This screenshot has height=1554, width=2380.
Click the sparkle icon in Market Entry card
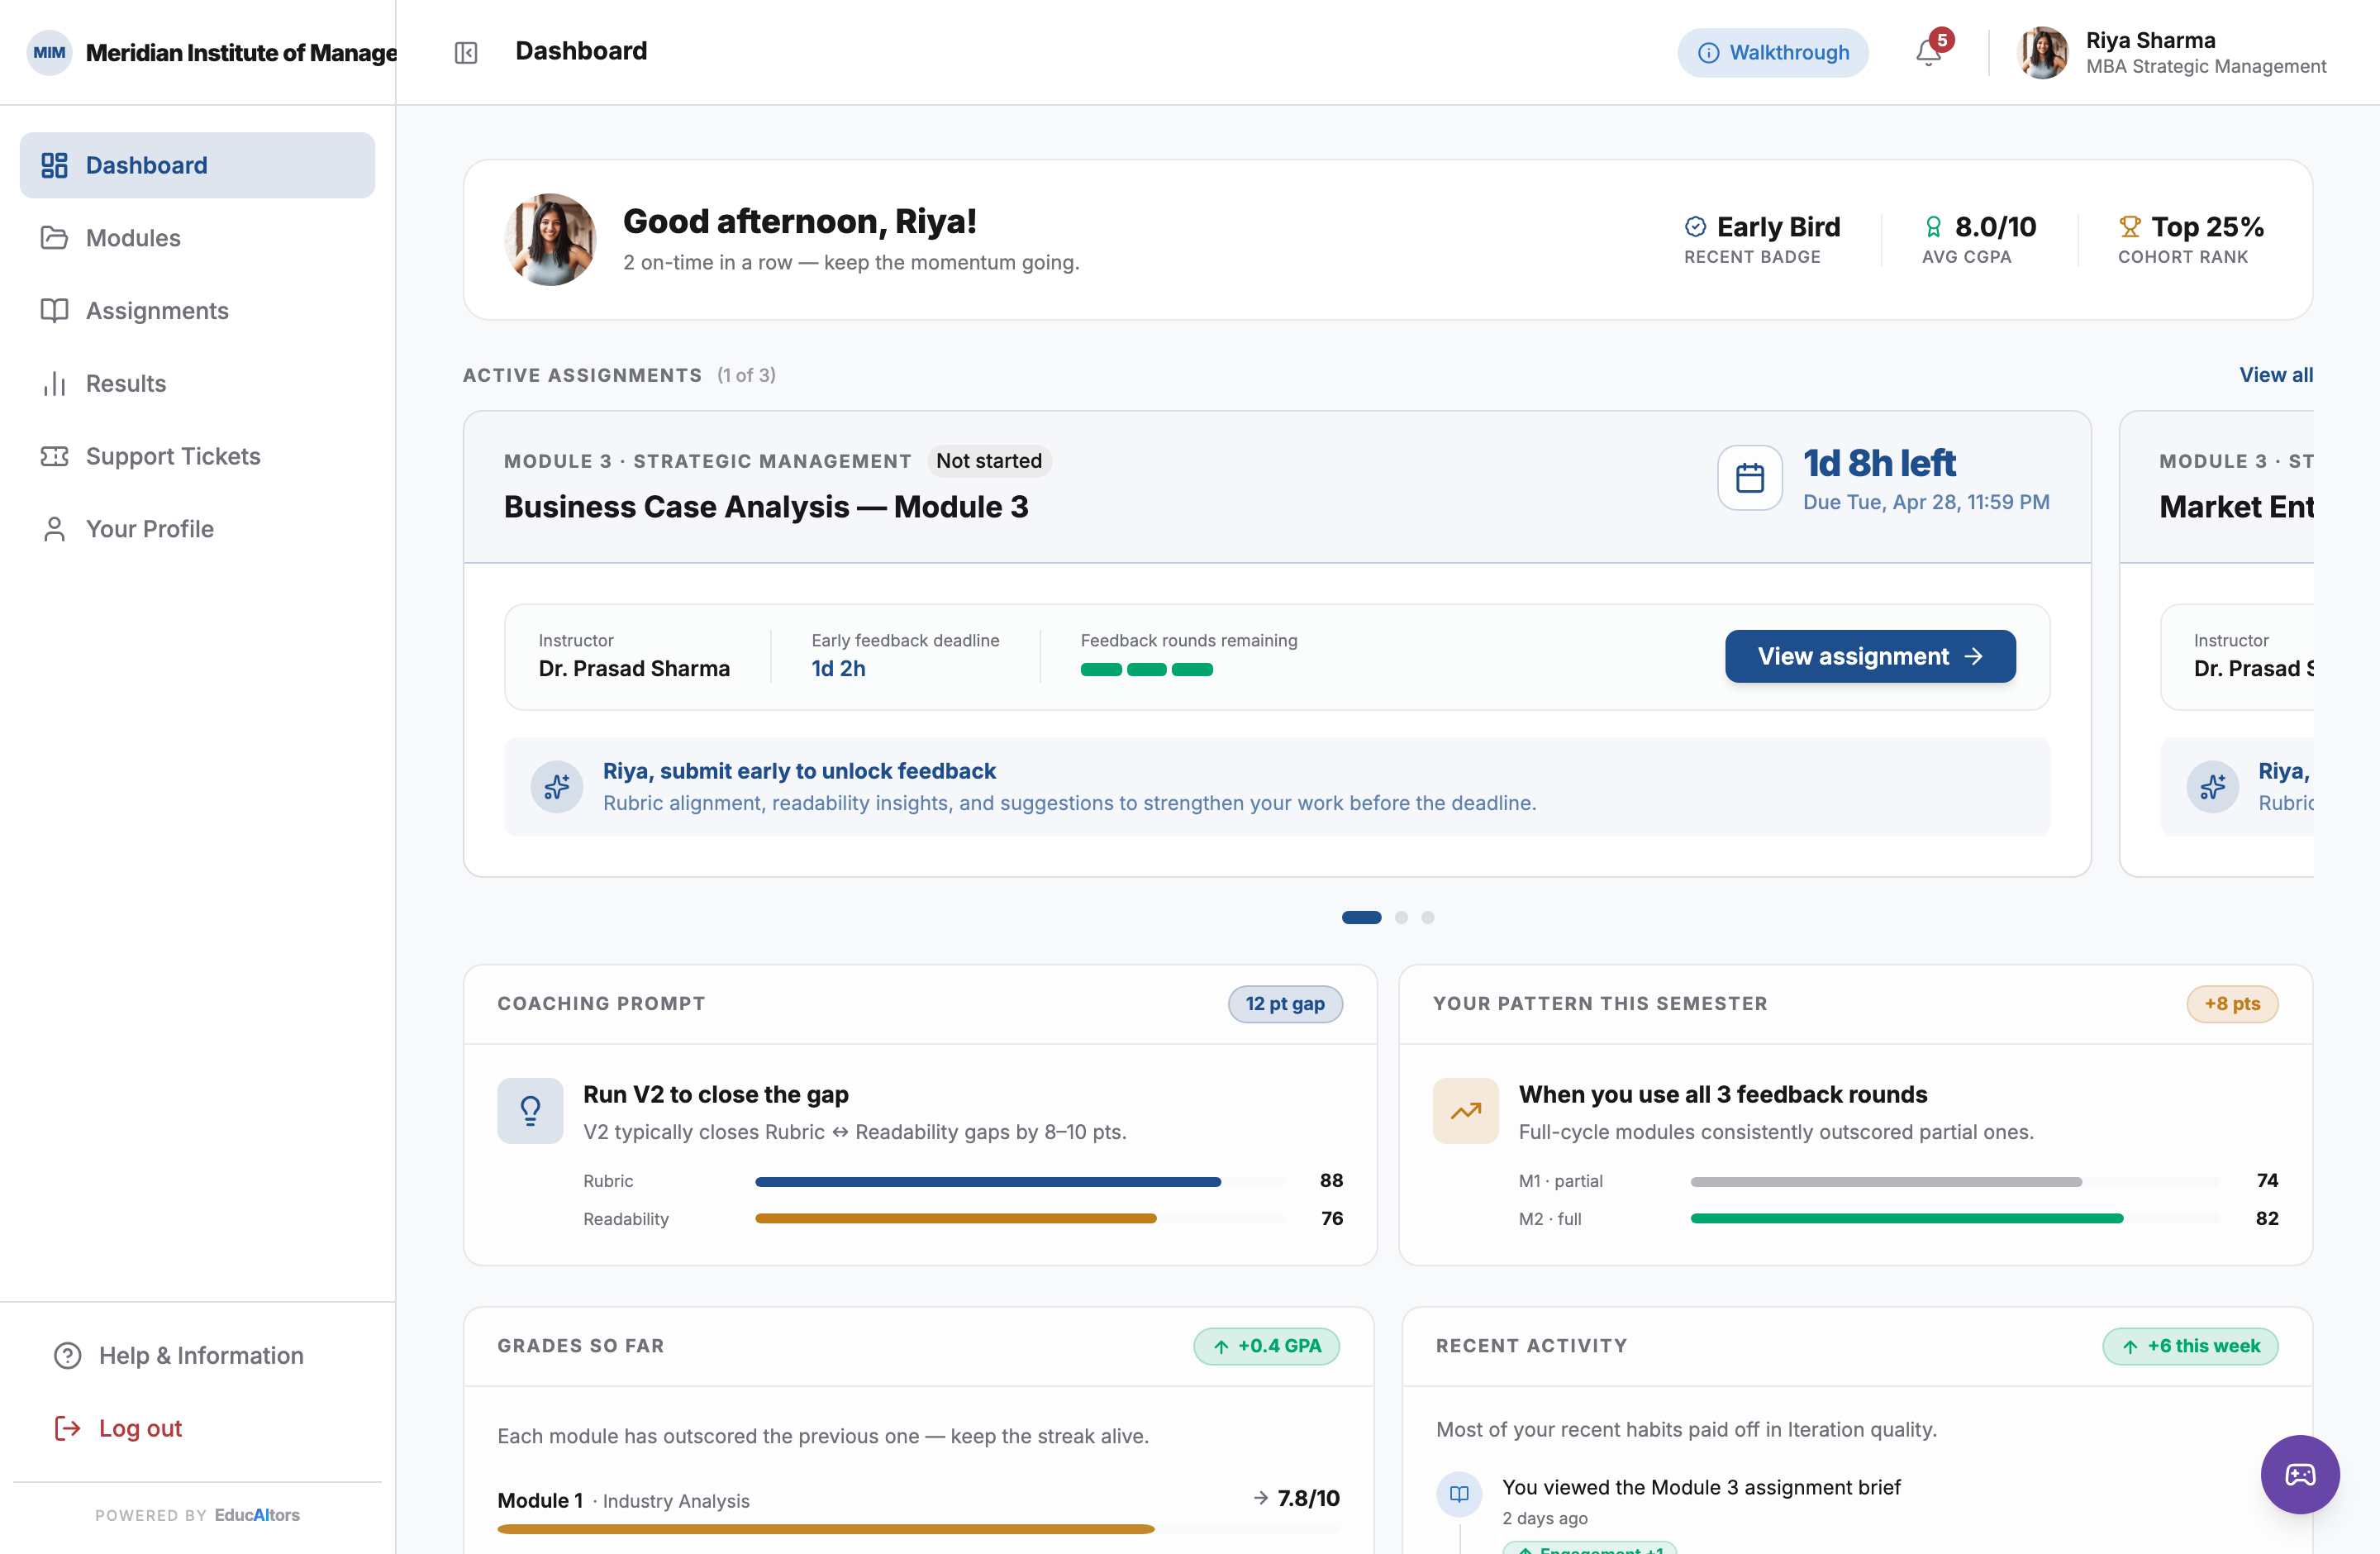2212,787
